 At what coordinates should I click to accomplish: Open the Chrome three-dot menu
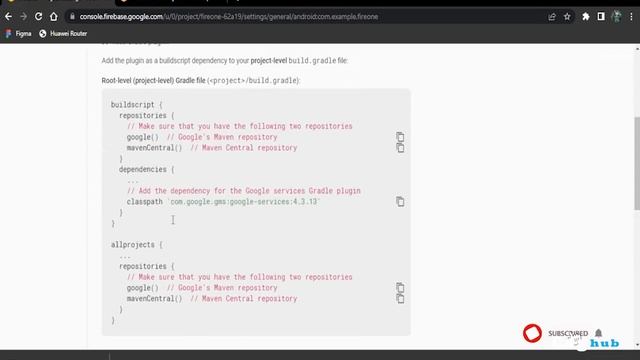click(x=631, y=17)
